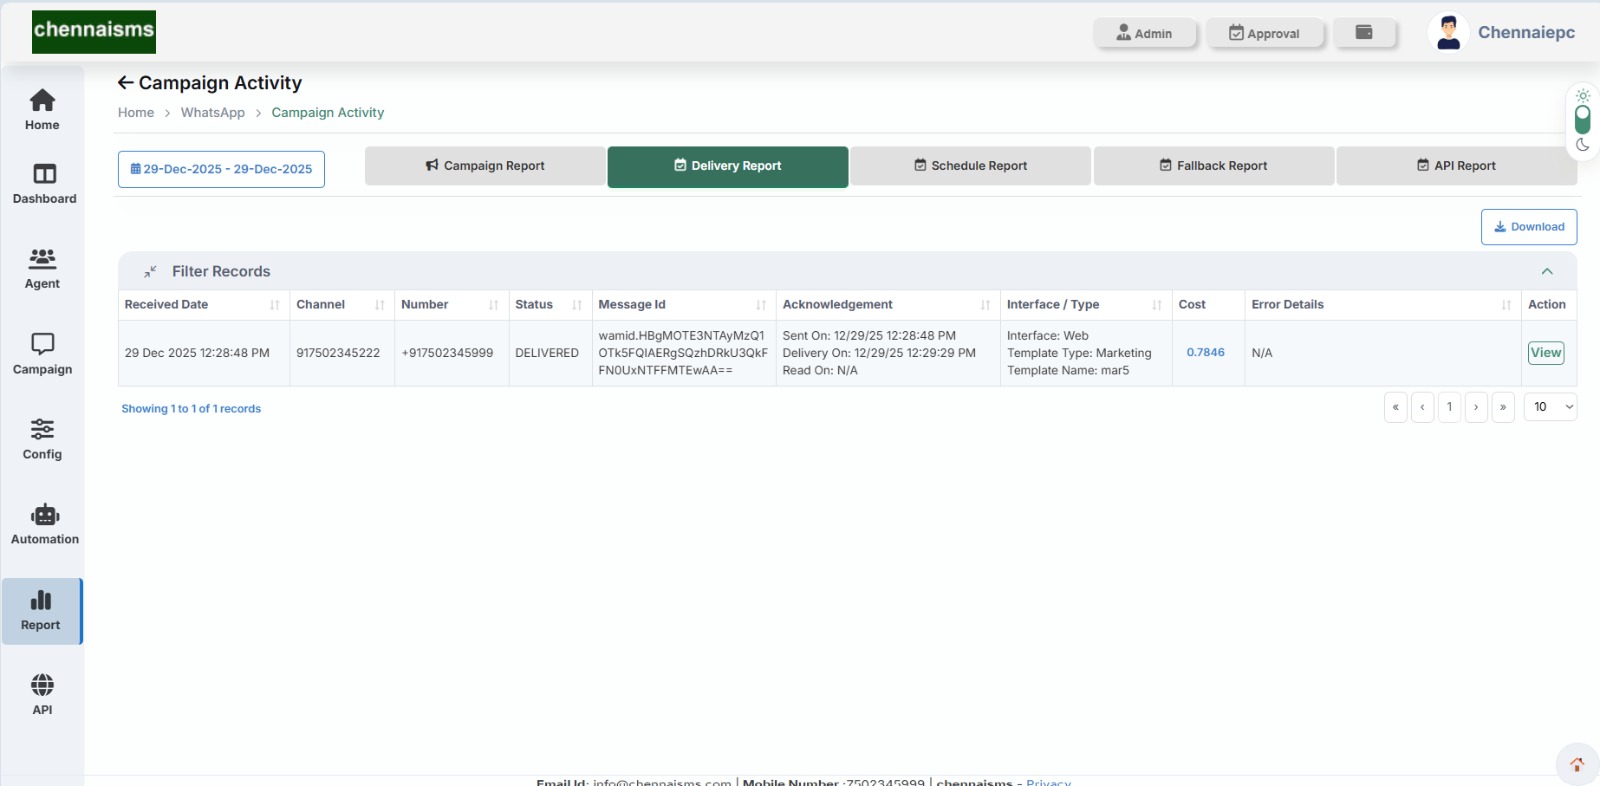Viewport: 1600px width, 786px height.
Task: Click the WhatsApp breadcrumb link
Action: point(212,113)
